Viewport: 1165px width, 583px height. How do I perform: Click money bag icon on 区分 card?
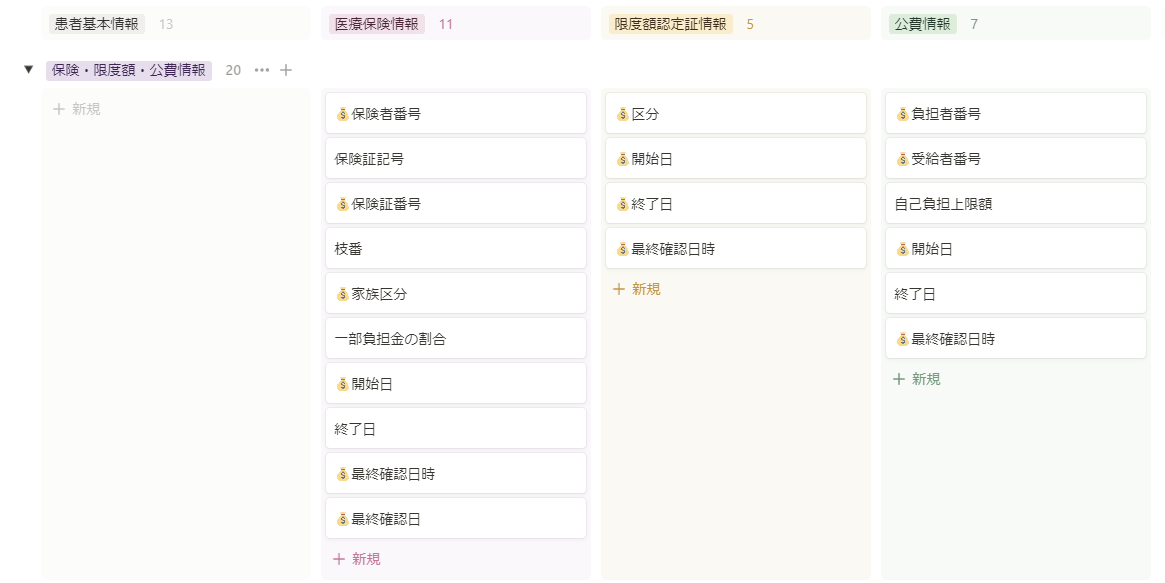tap(622, 114)
